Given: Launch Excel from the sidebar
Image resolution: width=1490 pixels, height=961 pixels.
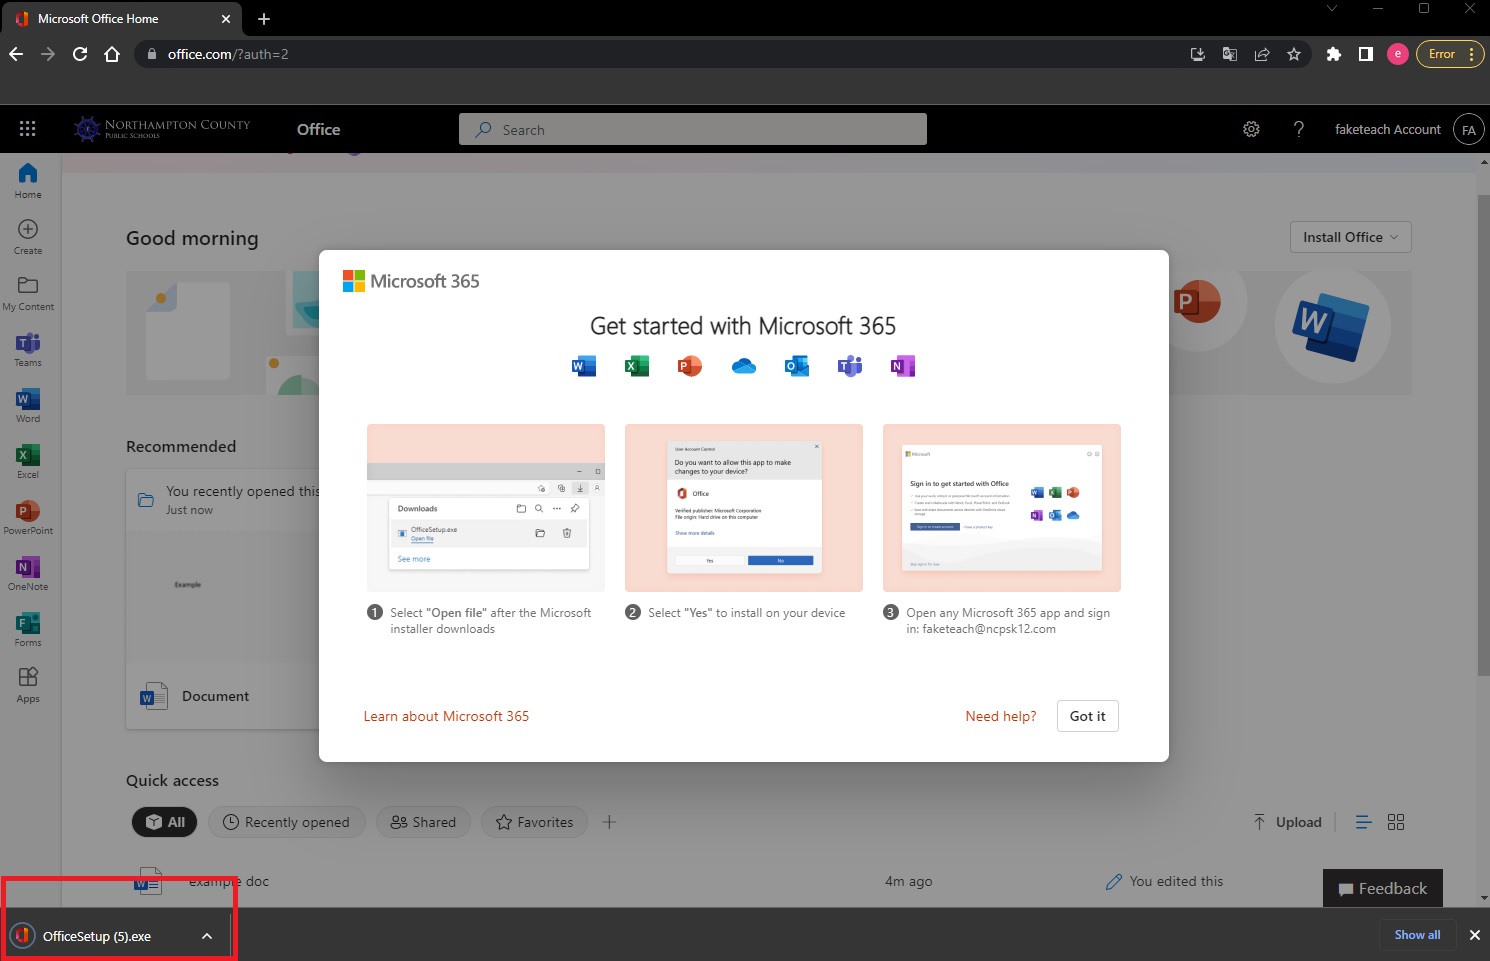Looking at the screenshot, I should (x=28, y=461).
